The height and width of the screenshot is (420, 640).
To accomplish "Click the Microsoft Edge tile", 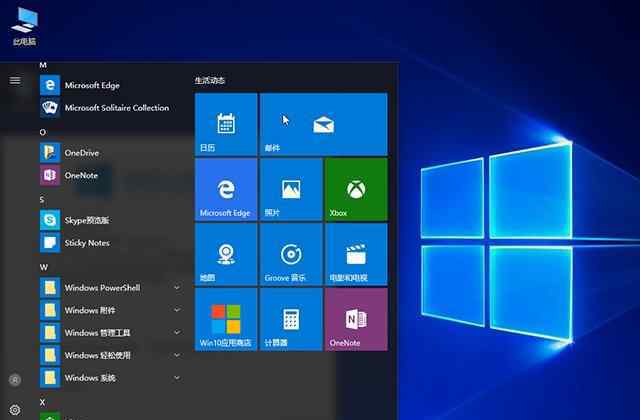I will click(226, 189).
